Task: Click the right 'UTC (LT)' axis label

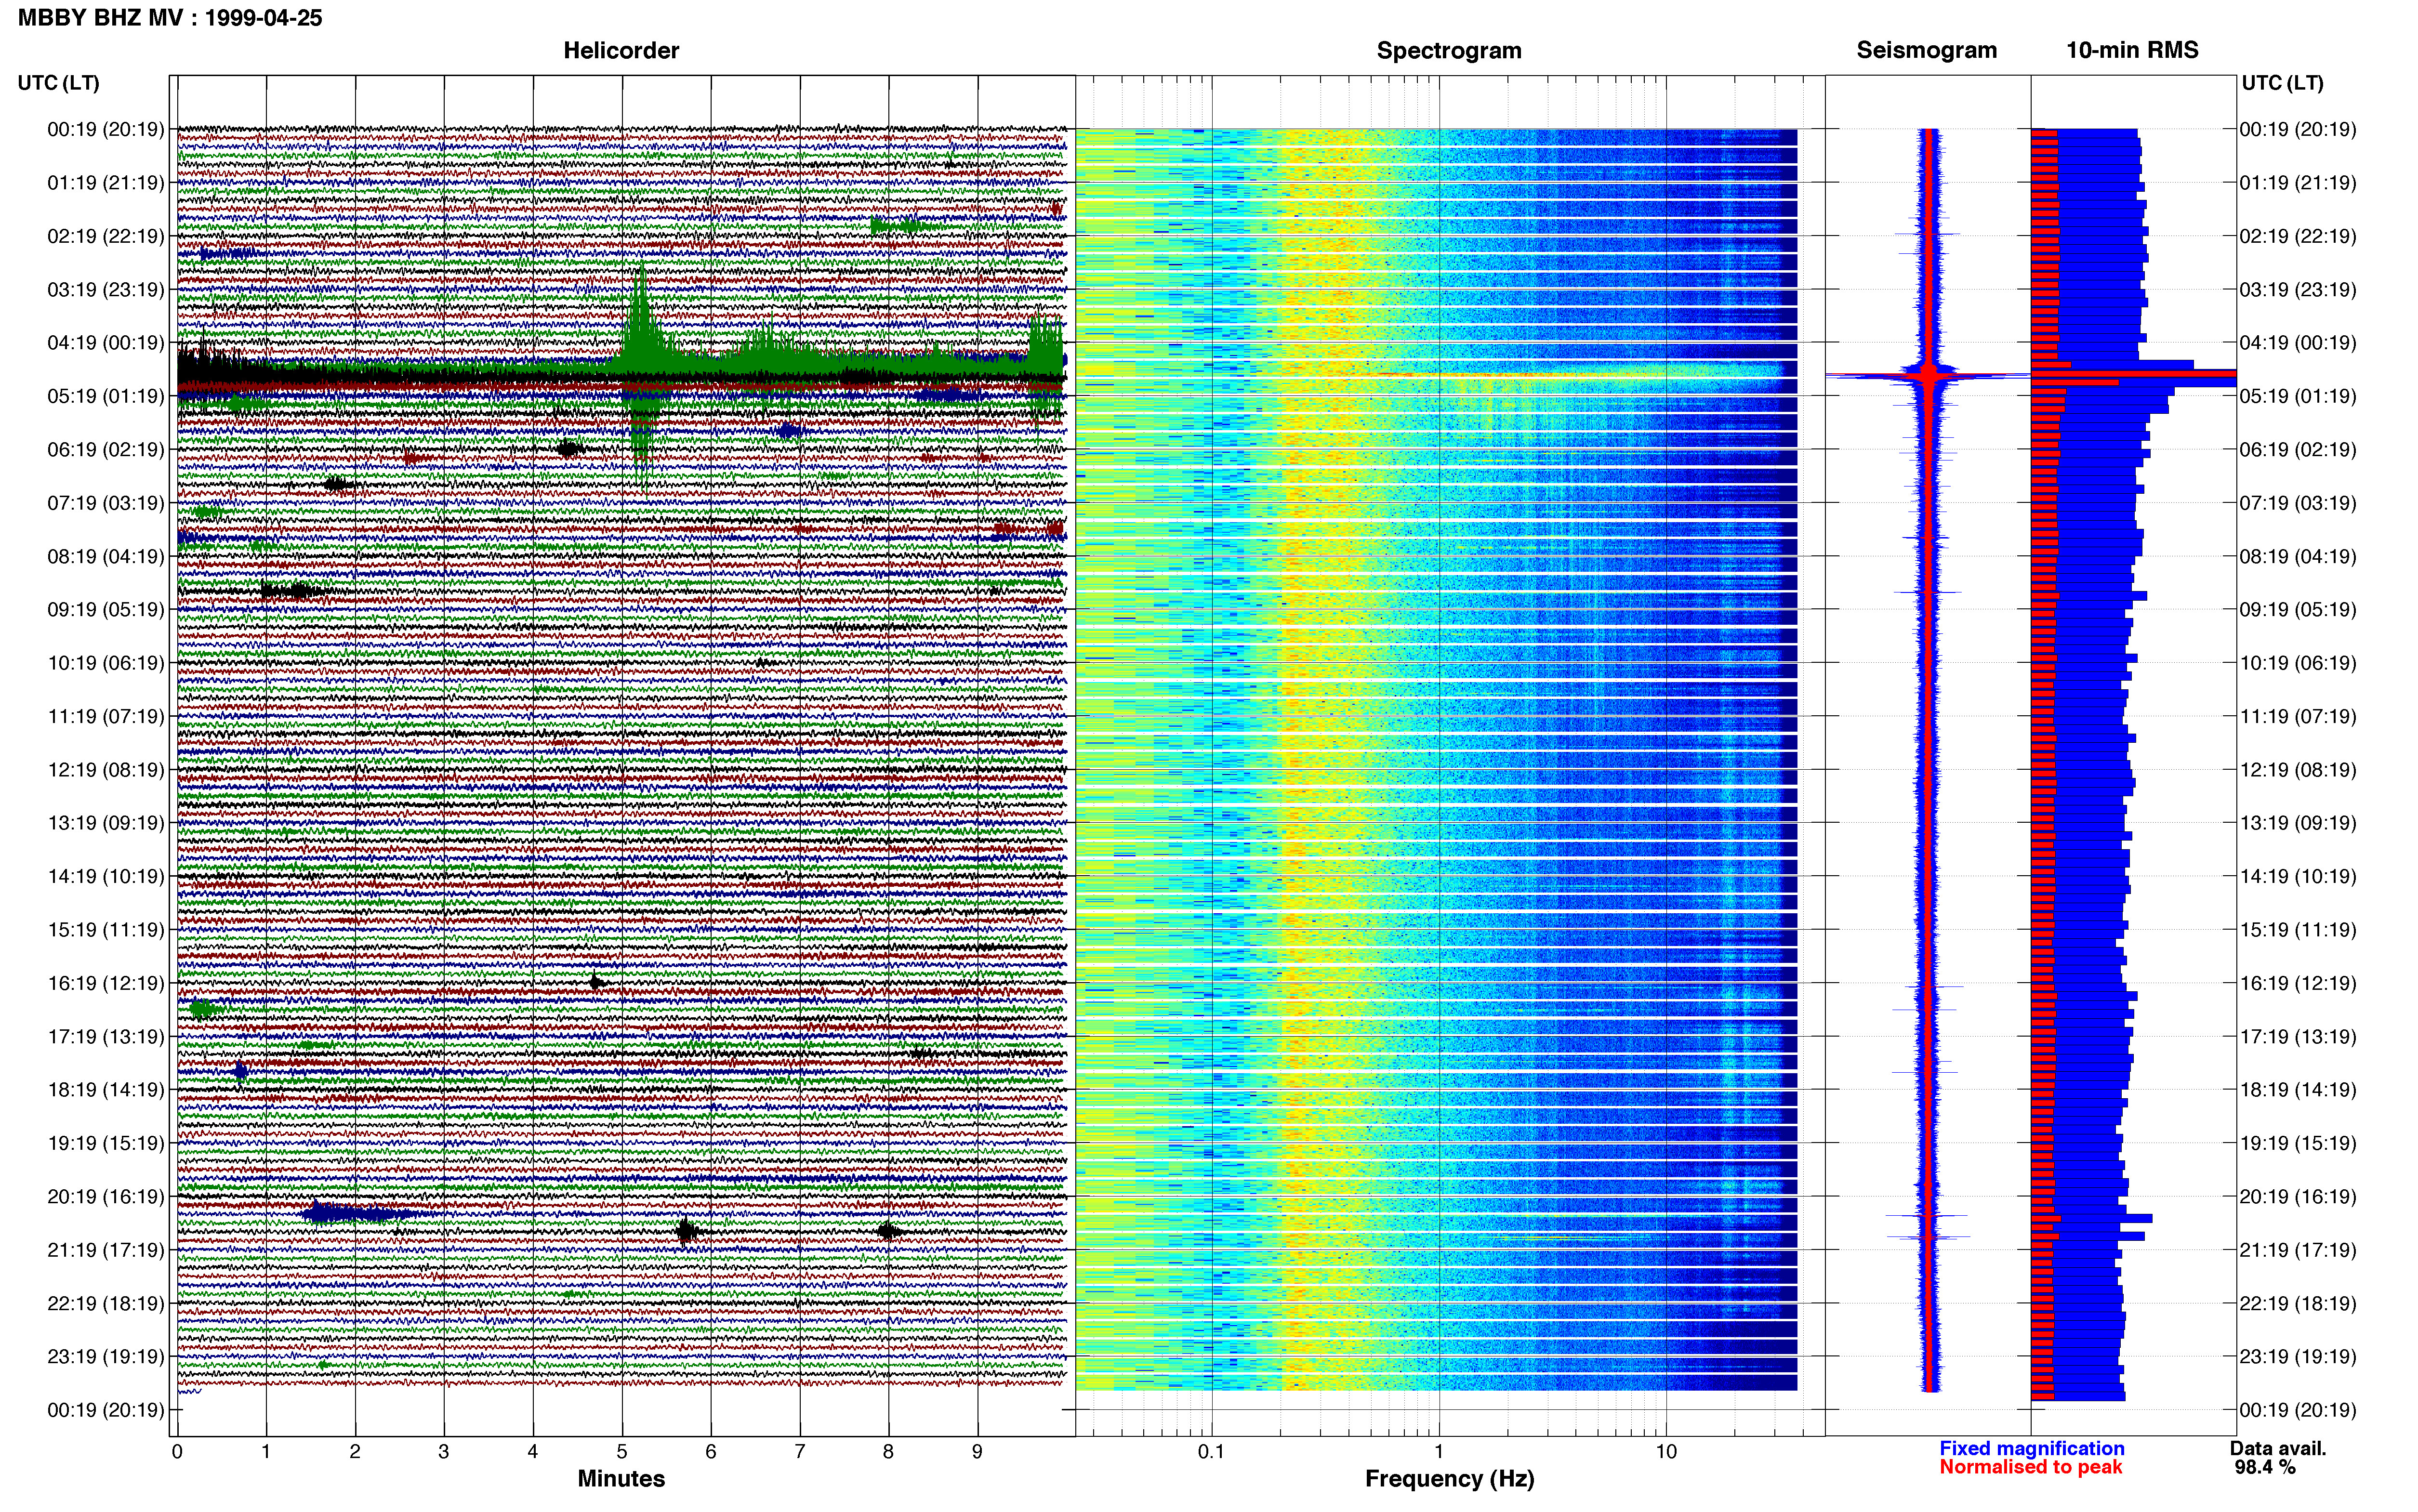Action: point(2282,83)
